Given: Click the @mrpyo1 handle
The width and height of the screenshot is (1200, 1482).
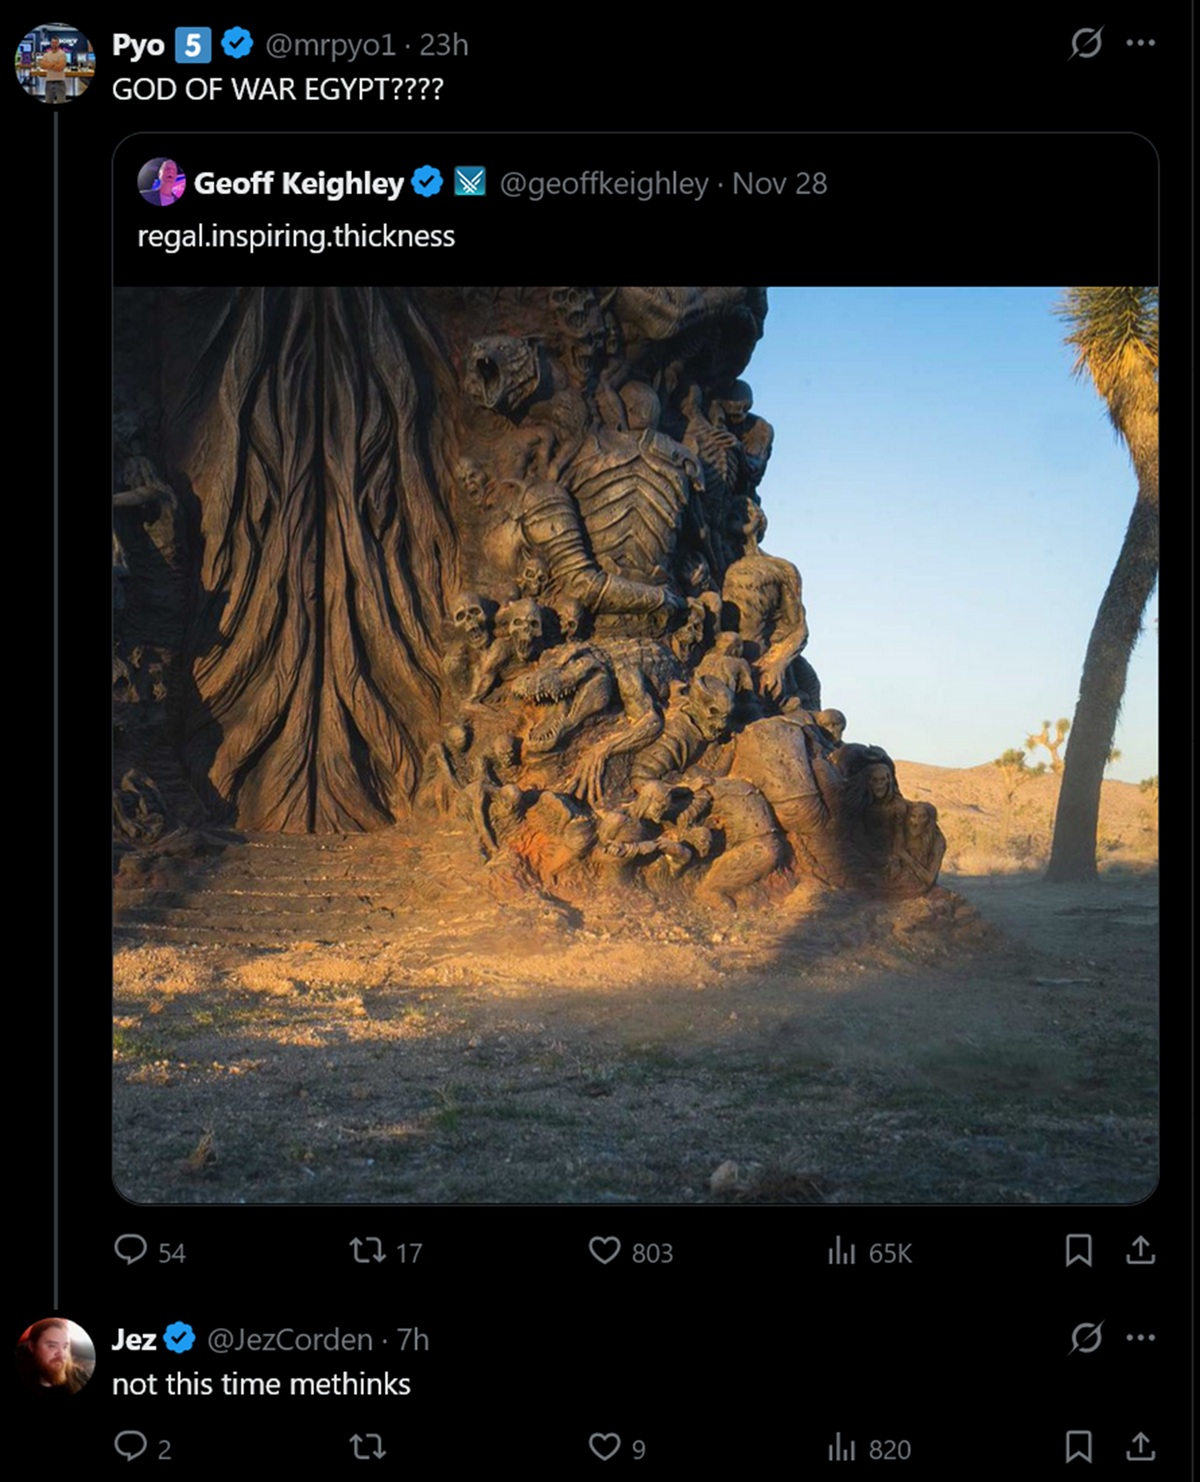Looking at the screenshot, I should coord(330,45).
